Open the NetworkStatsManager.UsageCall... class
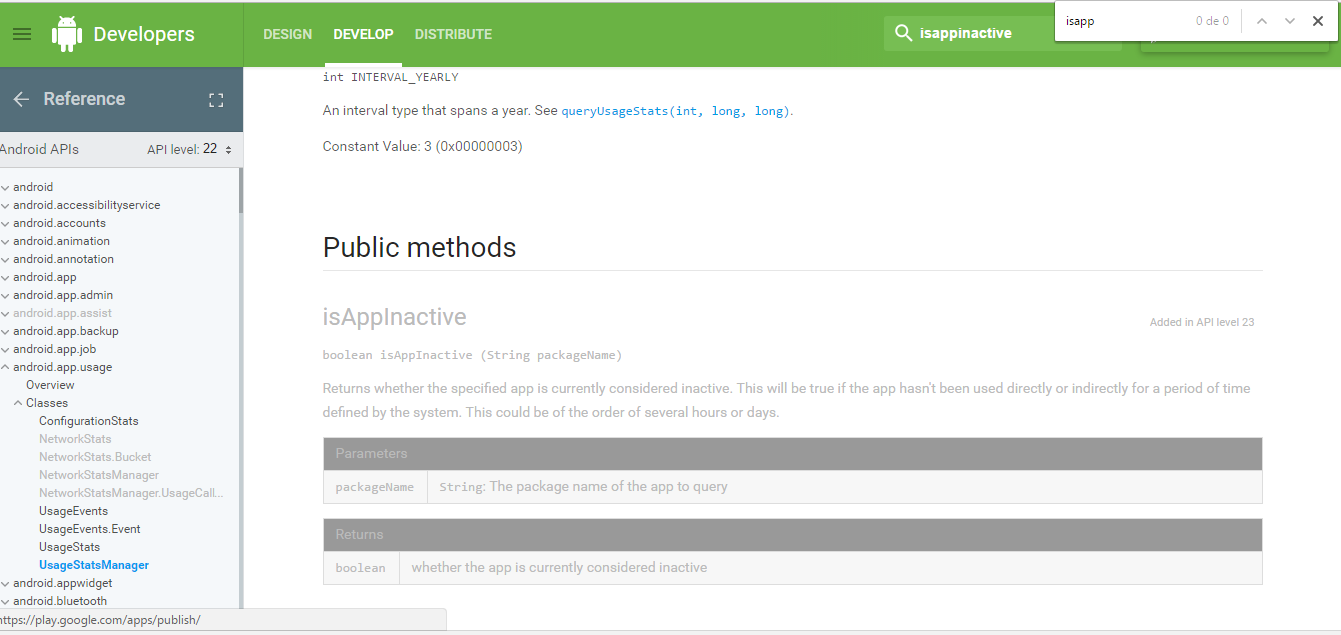Screen dimensions: 1341x635 131,493
